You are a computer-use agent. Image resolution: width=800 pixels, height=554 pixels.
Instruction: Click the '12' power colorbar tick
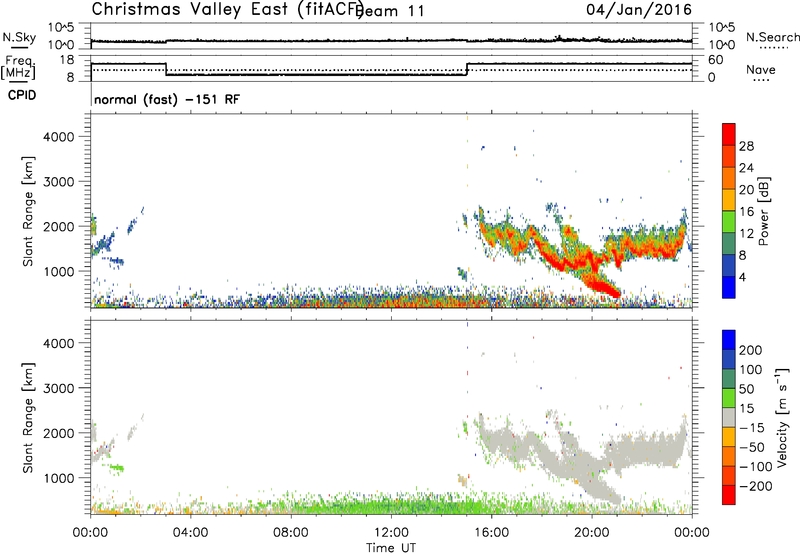point(746,234)
